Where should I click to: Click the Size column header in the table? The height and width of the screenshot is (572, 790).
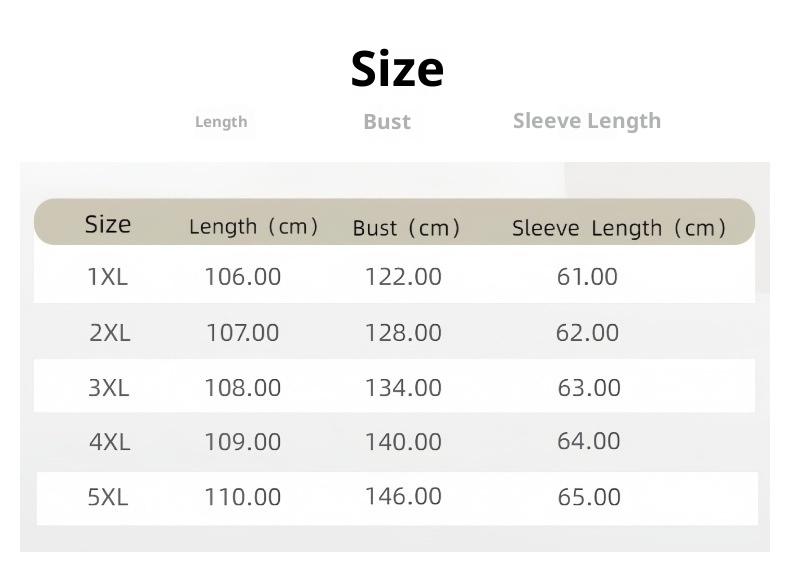click(108, 224)
